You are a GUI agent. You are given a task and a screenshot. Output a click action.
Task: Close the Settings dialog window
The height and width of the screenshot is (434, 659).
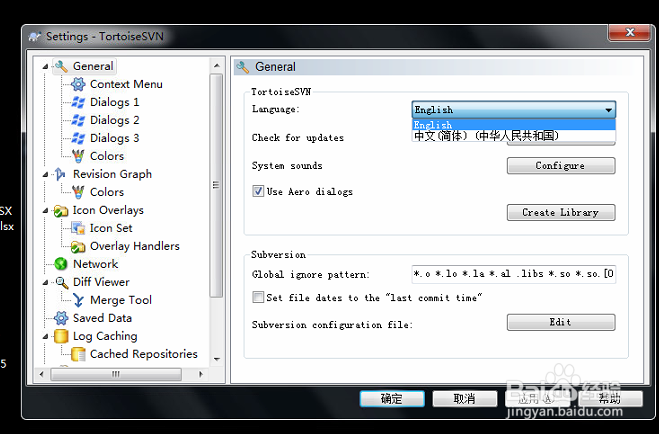[630, 33]
